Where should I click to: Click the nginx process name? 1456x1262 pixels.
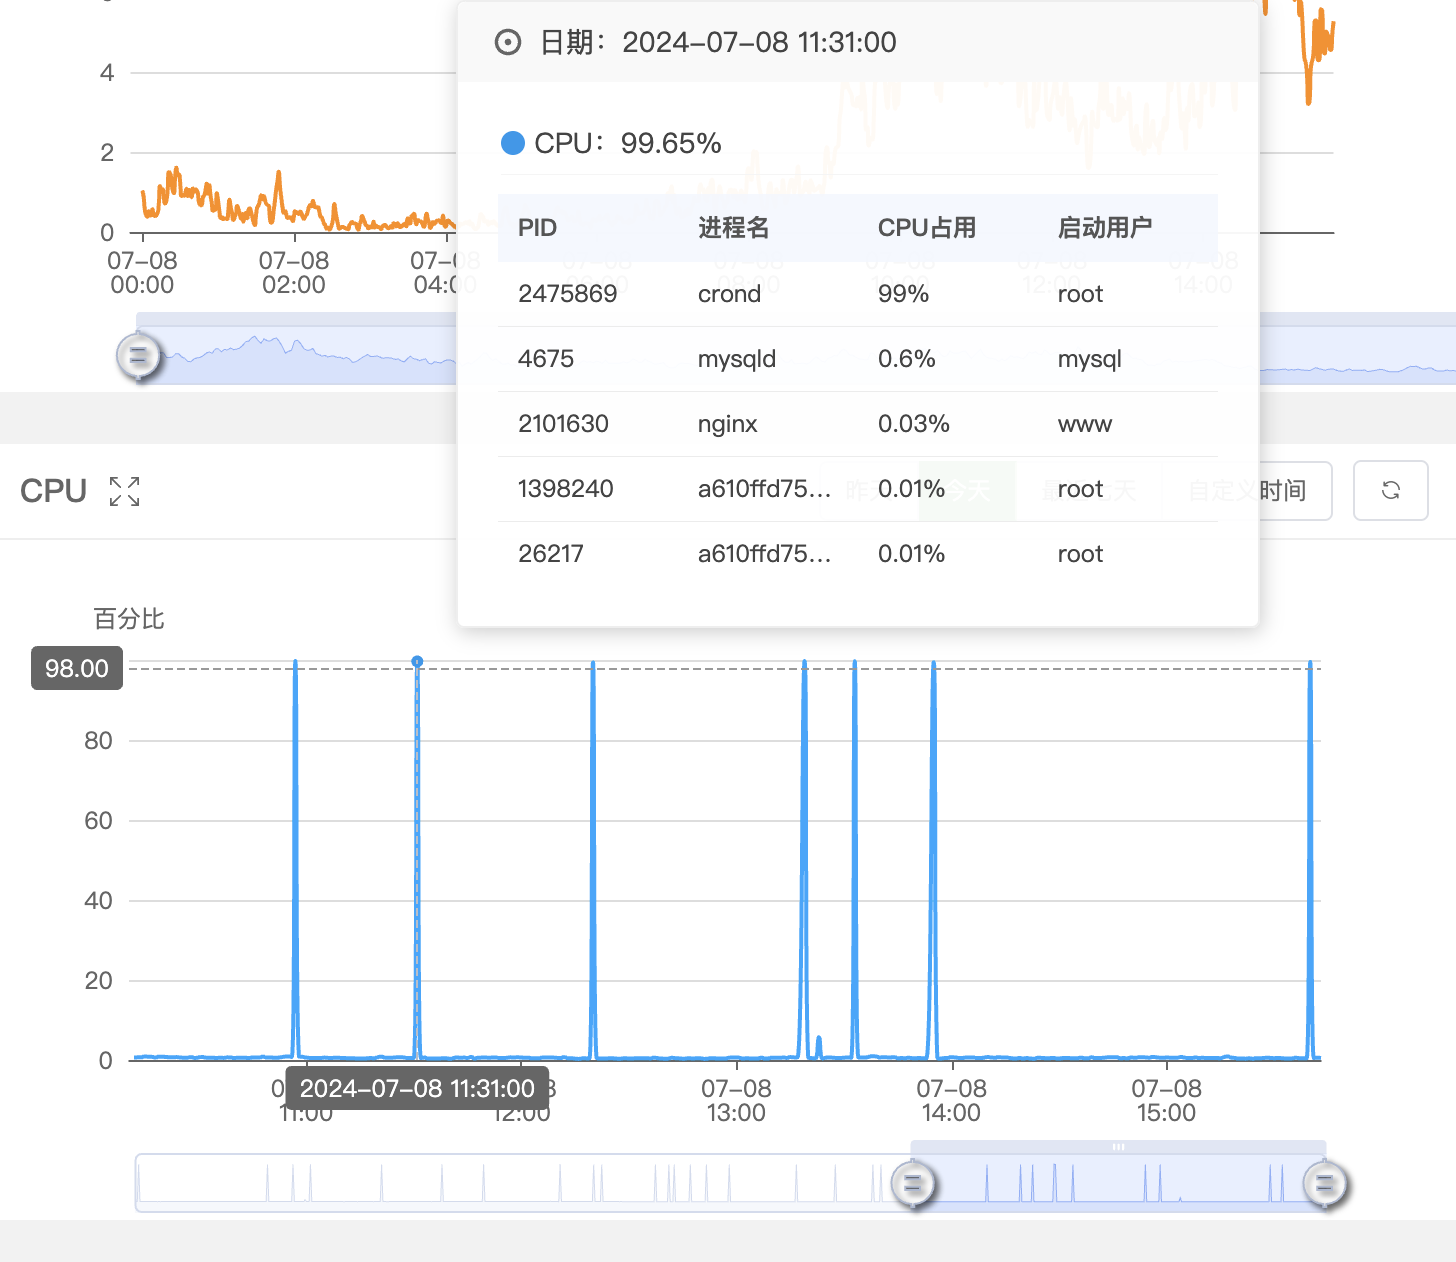pos(727,424)
